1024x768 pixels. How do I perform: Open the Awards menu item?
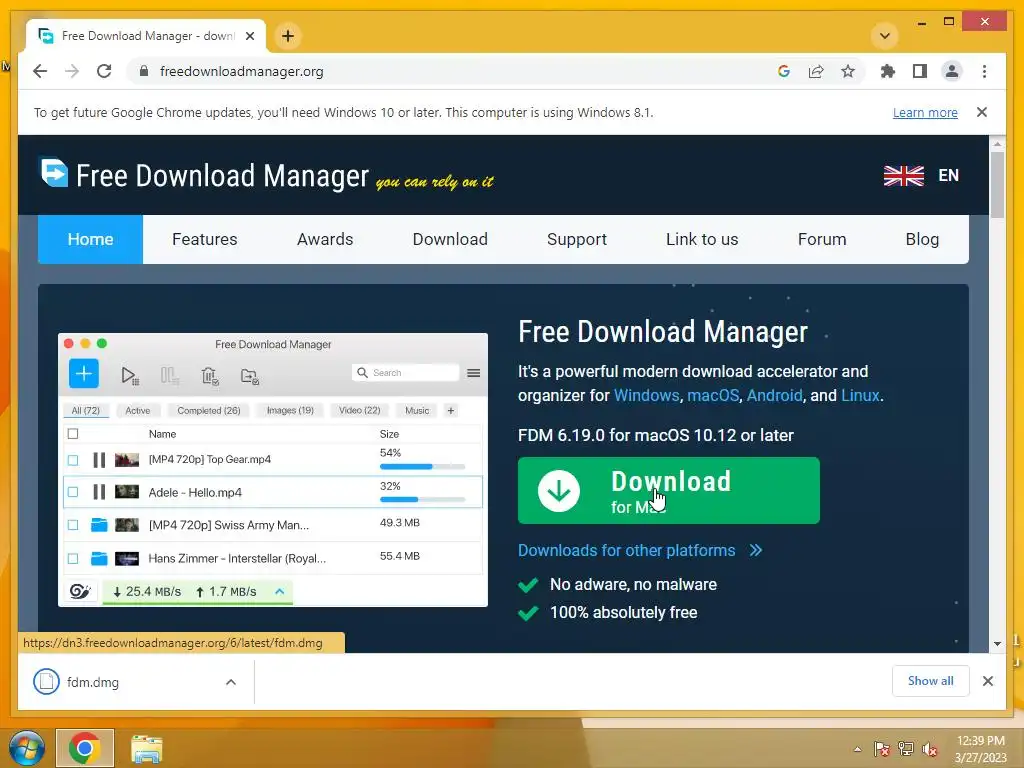tap(325, 240)
